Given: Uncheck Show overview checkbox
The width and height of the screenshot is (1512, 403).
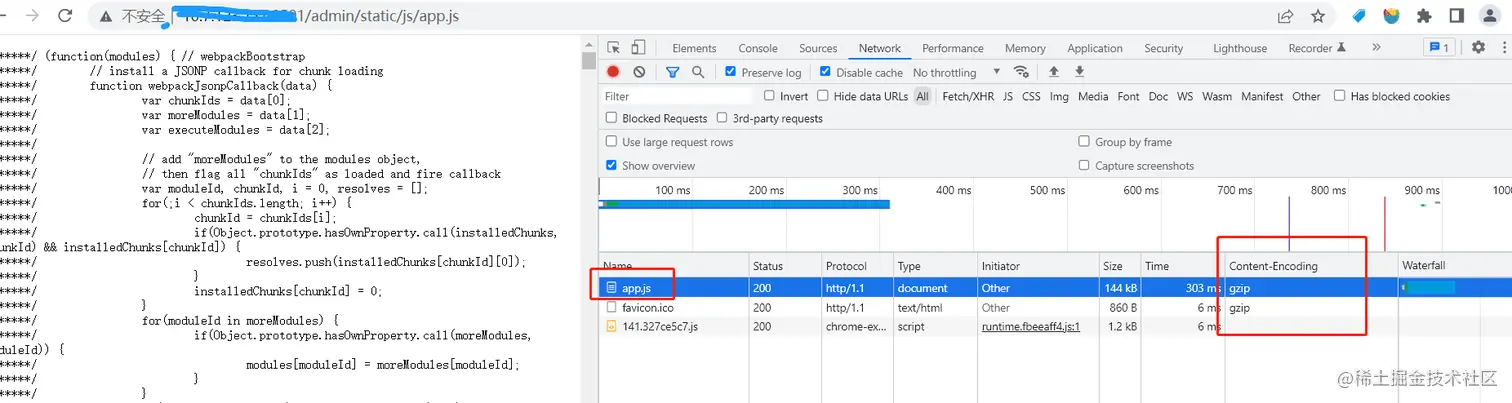Looking at the screenshot, I should (611, 165).
